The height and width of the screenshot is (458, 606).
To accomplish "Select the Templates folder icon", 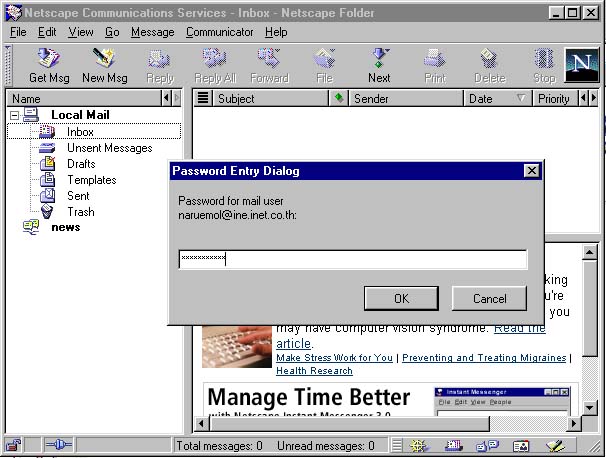I will click(x=48, y=179).
